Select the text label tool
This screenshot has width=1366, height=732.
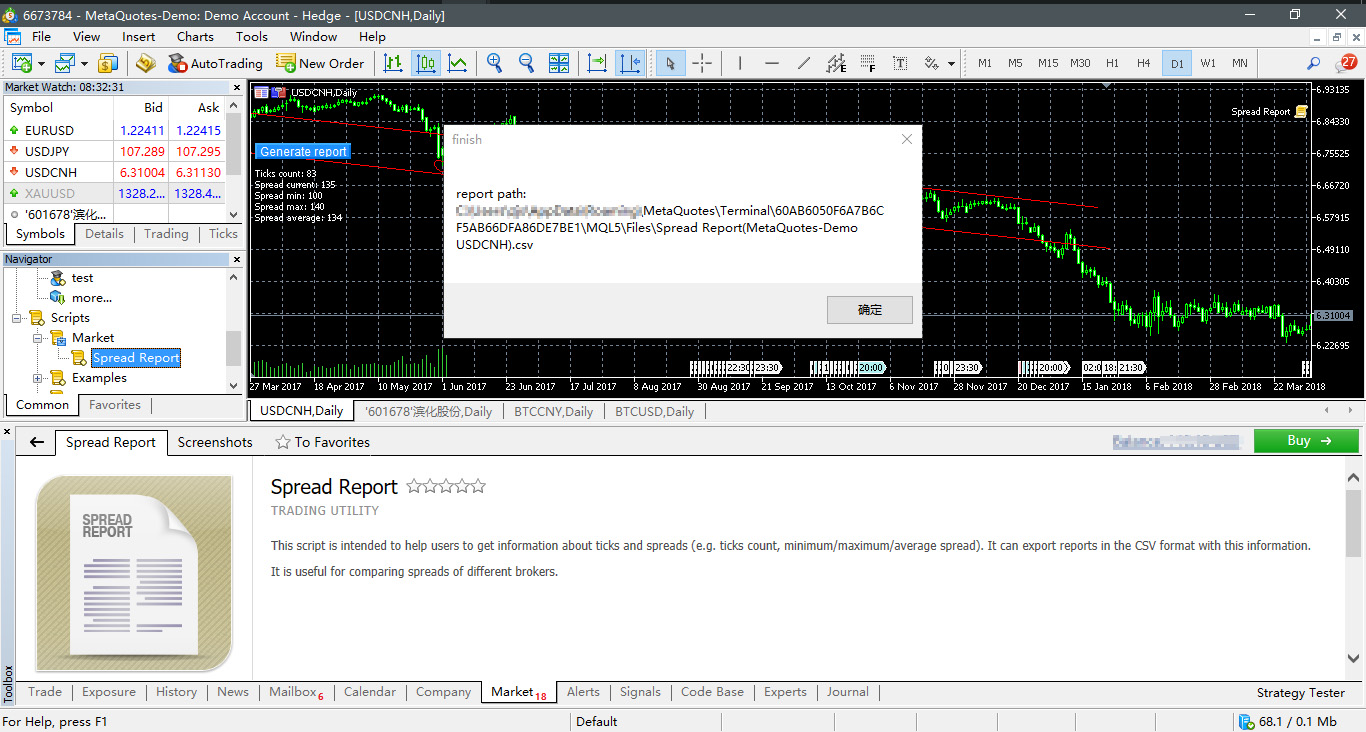tap(900, 63)
